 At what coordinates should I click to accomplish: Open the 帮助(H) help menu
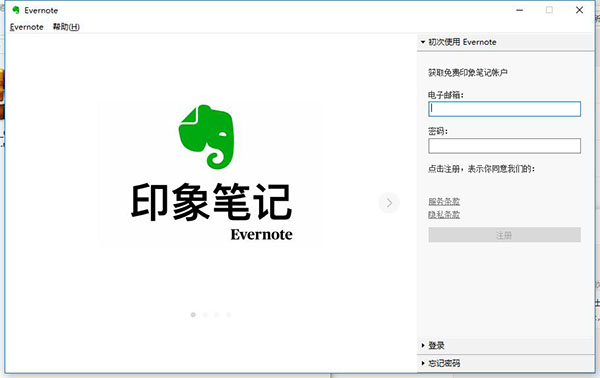click(66, 27)
